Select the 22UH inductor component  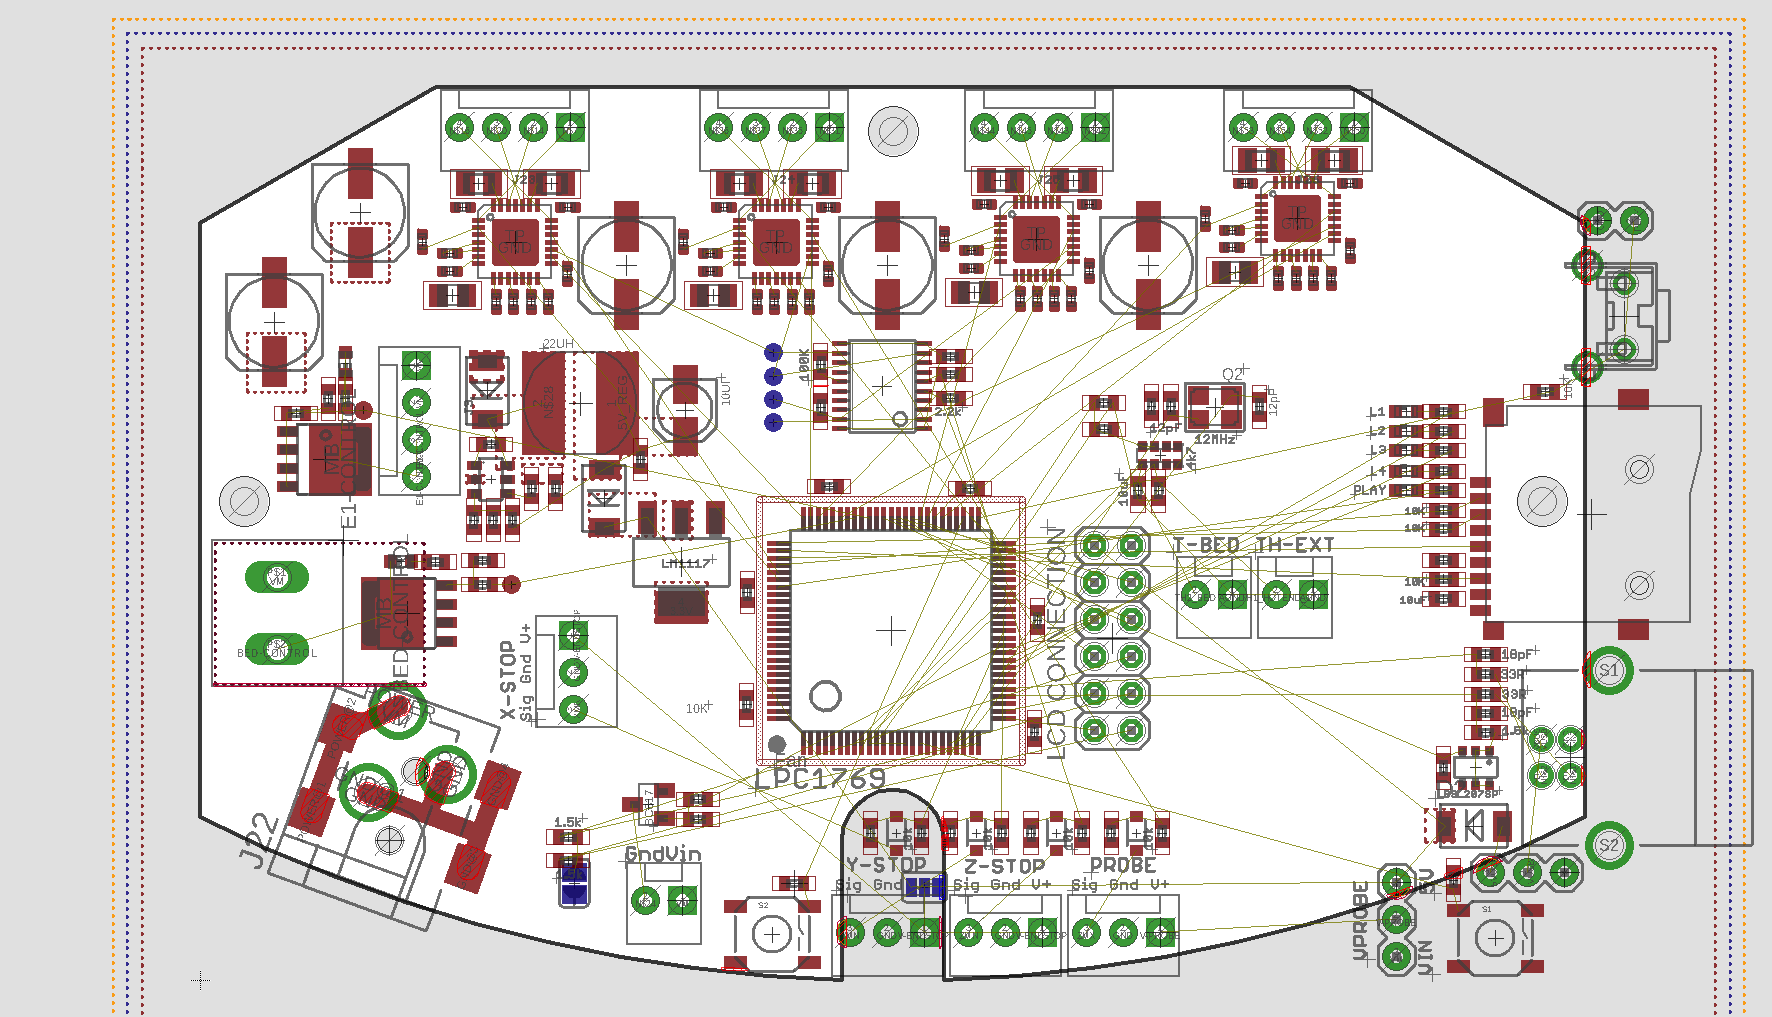[x=581, y=402]
